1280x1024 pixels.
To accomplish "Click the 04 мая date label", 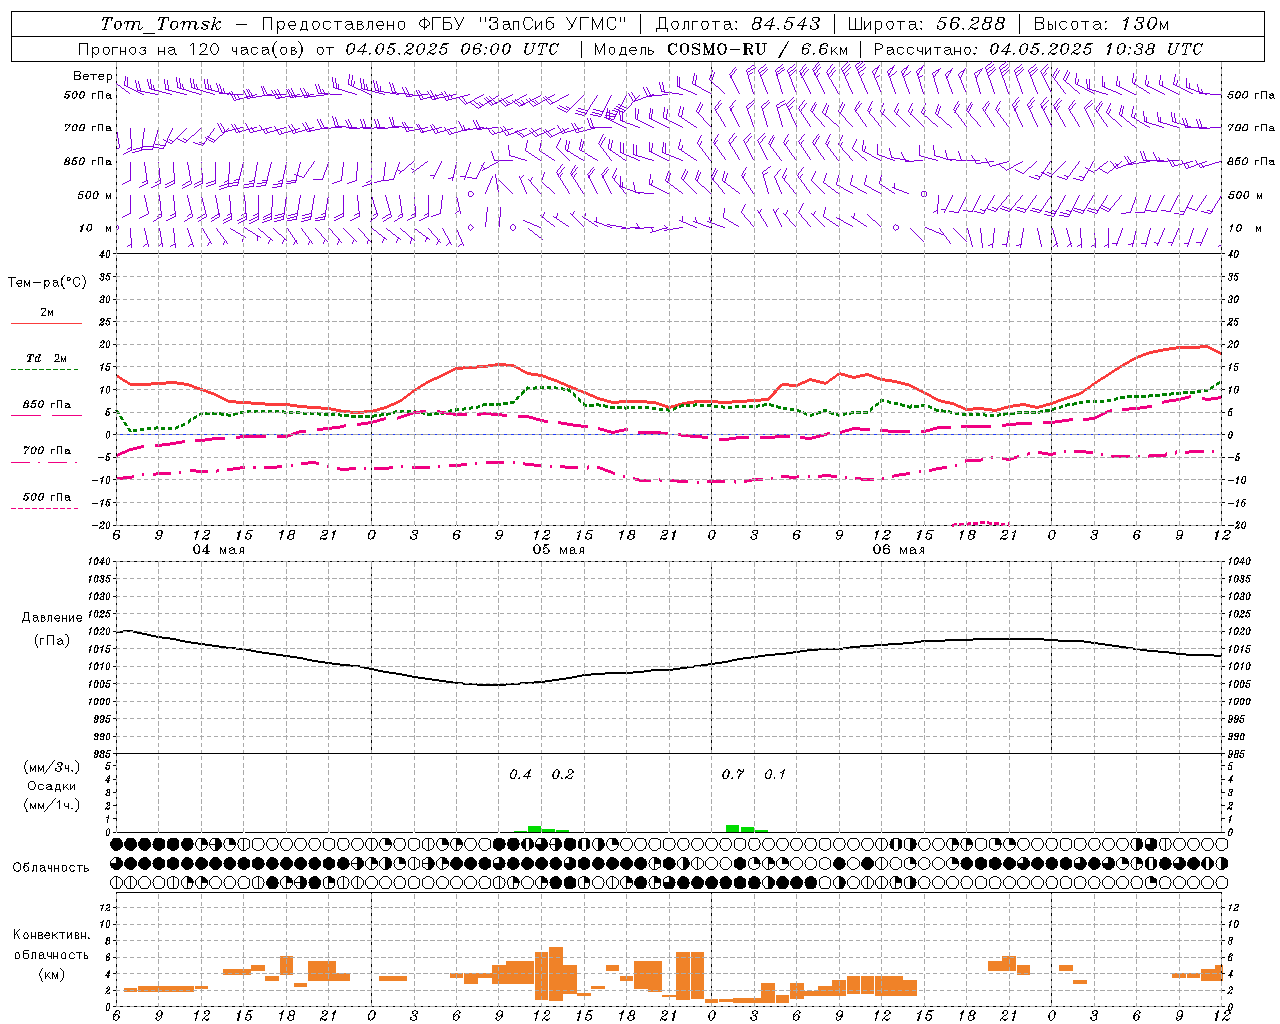I will (218, 550).
